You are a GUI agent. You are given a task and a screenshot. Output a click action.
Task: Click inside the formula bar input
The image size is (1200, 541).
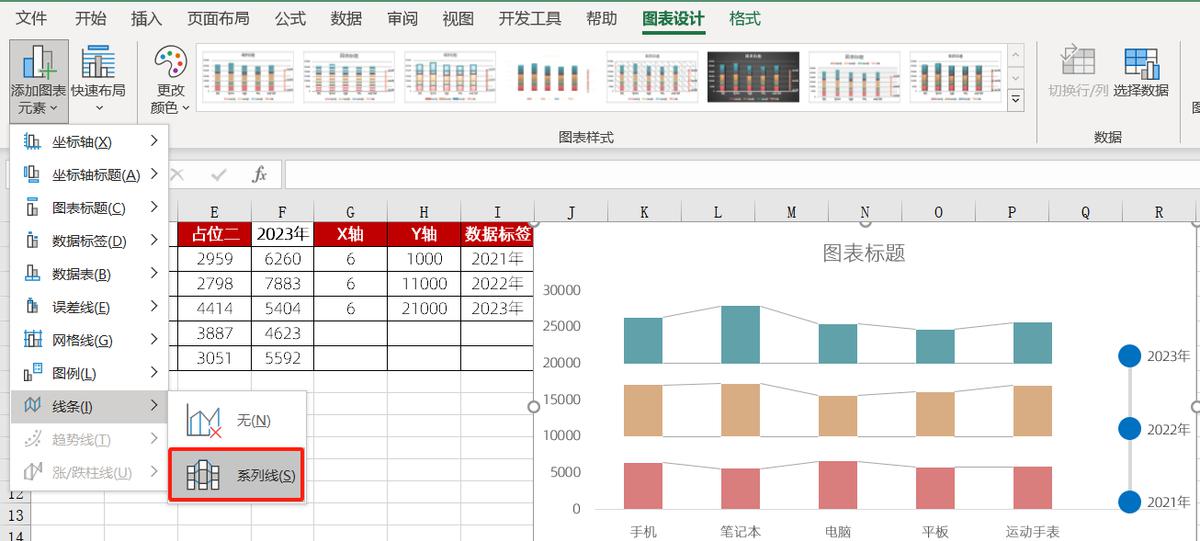click(742, 175)
